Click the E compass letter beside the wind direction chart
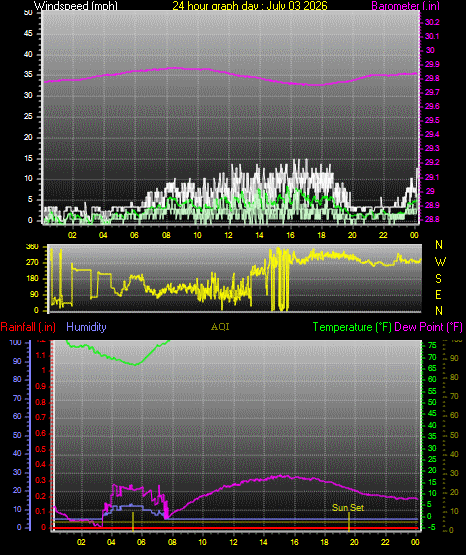Screen dimensions: 466x555 pos(438,294)
